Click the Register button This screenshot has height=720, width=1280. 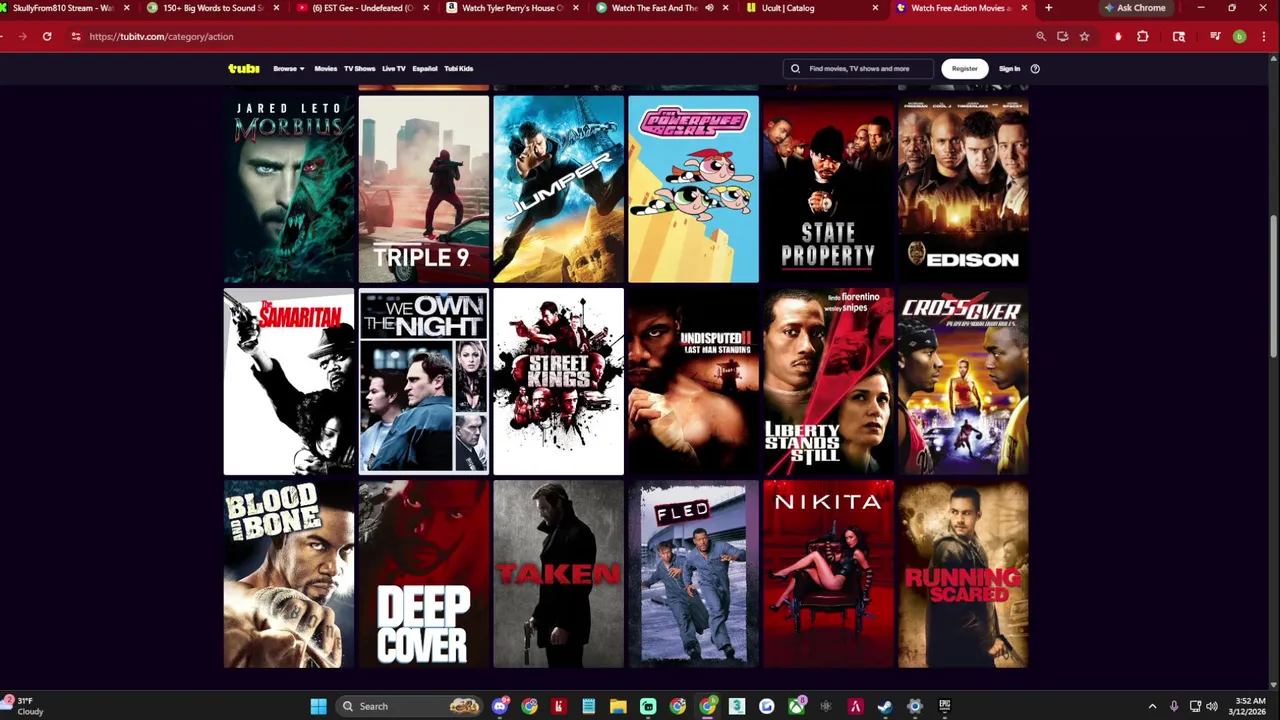964,69
